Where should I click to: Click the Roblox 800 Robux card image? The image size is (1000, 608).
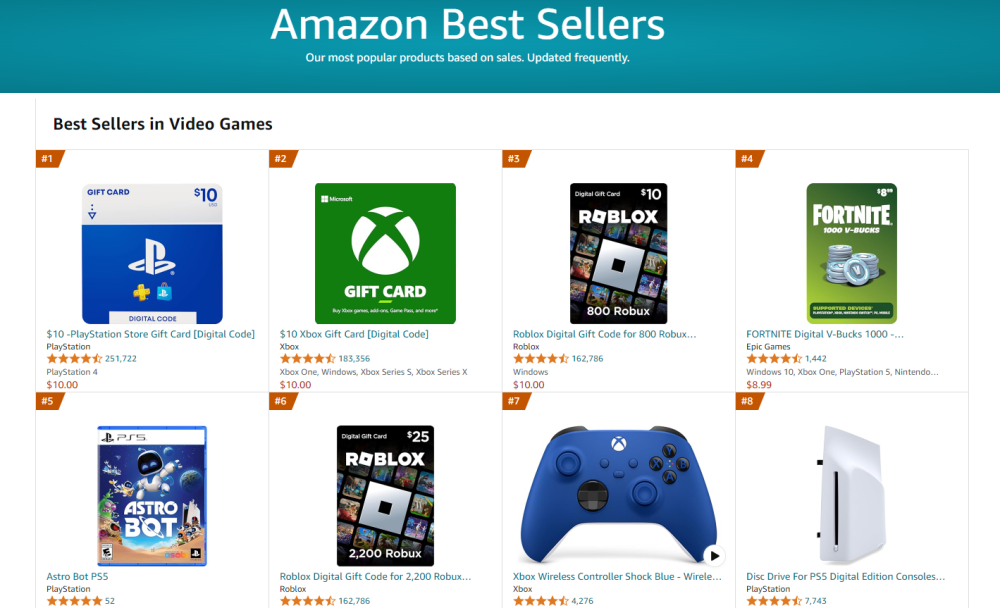(x=618, y=253)
